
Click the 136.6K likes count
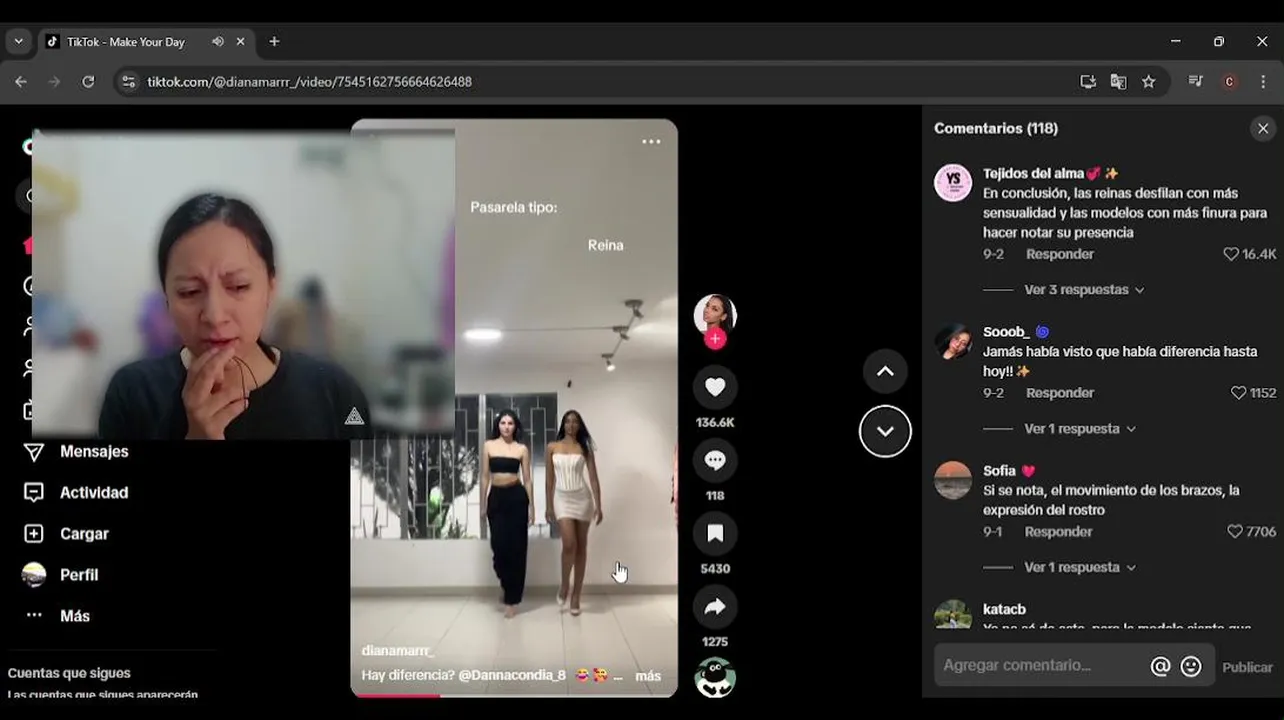click(715, 423)
